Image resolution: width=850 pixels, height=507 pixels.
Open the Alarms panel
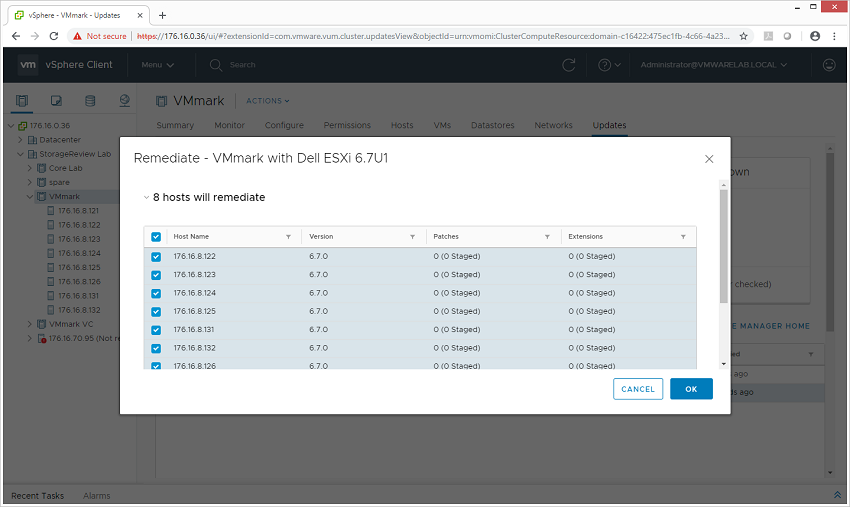(x=96, y=496)
